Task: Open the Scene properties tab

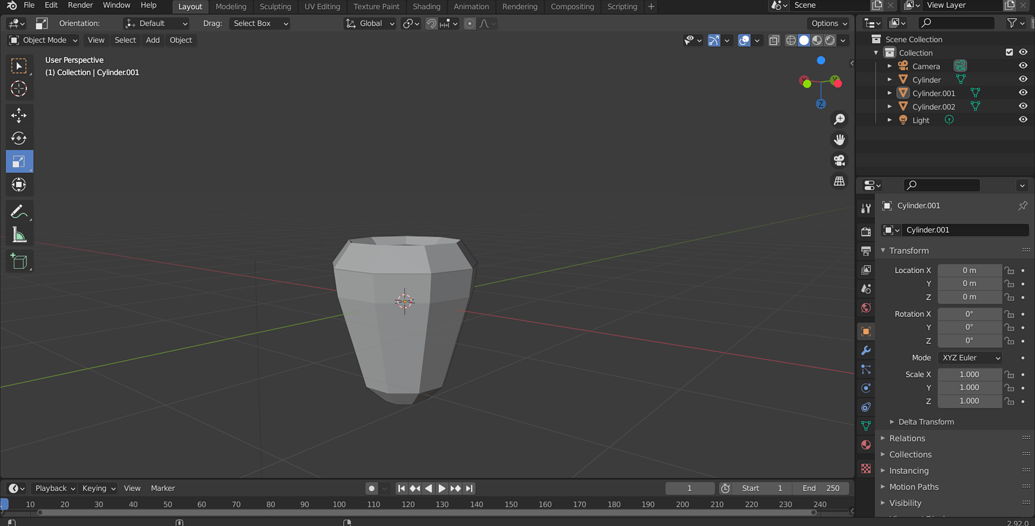Action: tap(866, 289)
